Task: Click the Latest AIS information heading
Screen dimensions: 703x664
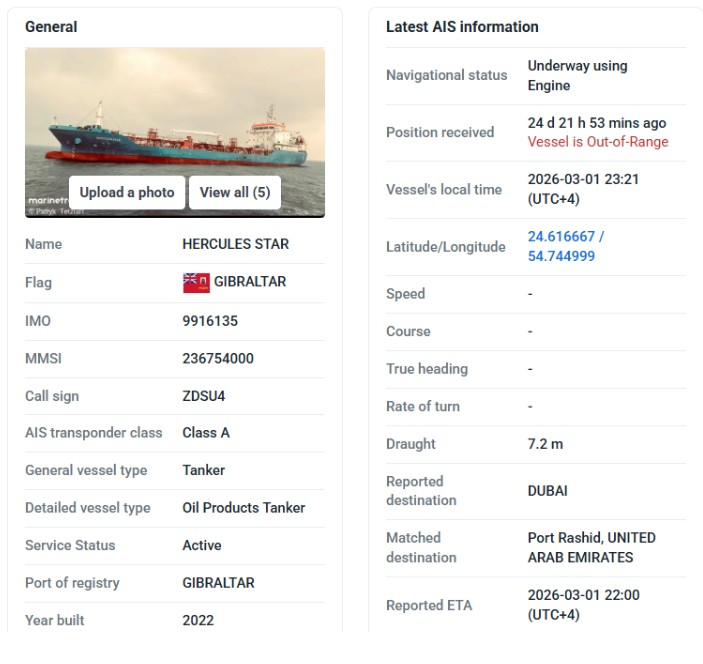Action: (x=462, y=27)
